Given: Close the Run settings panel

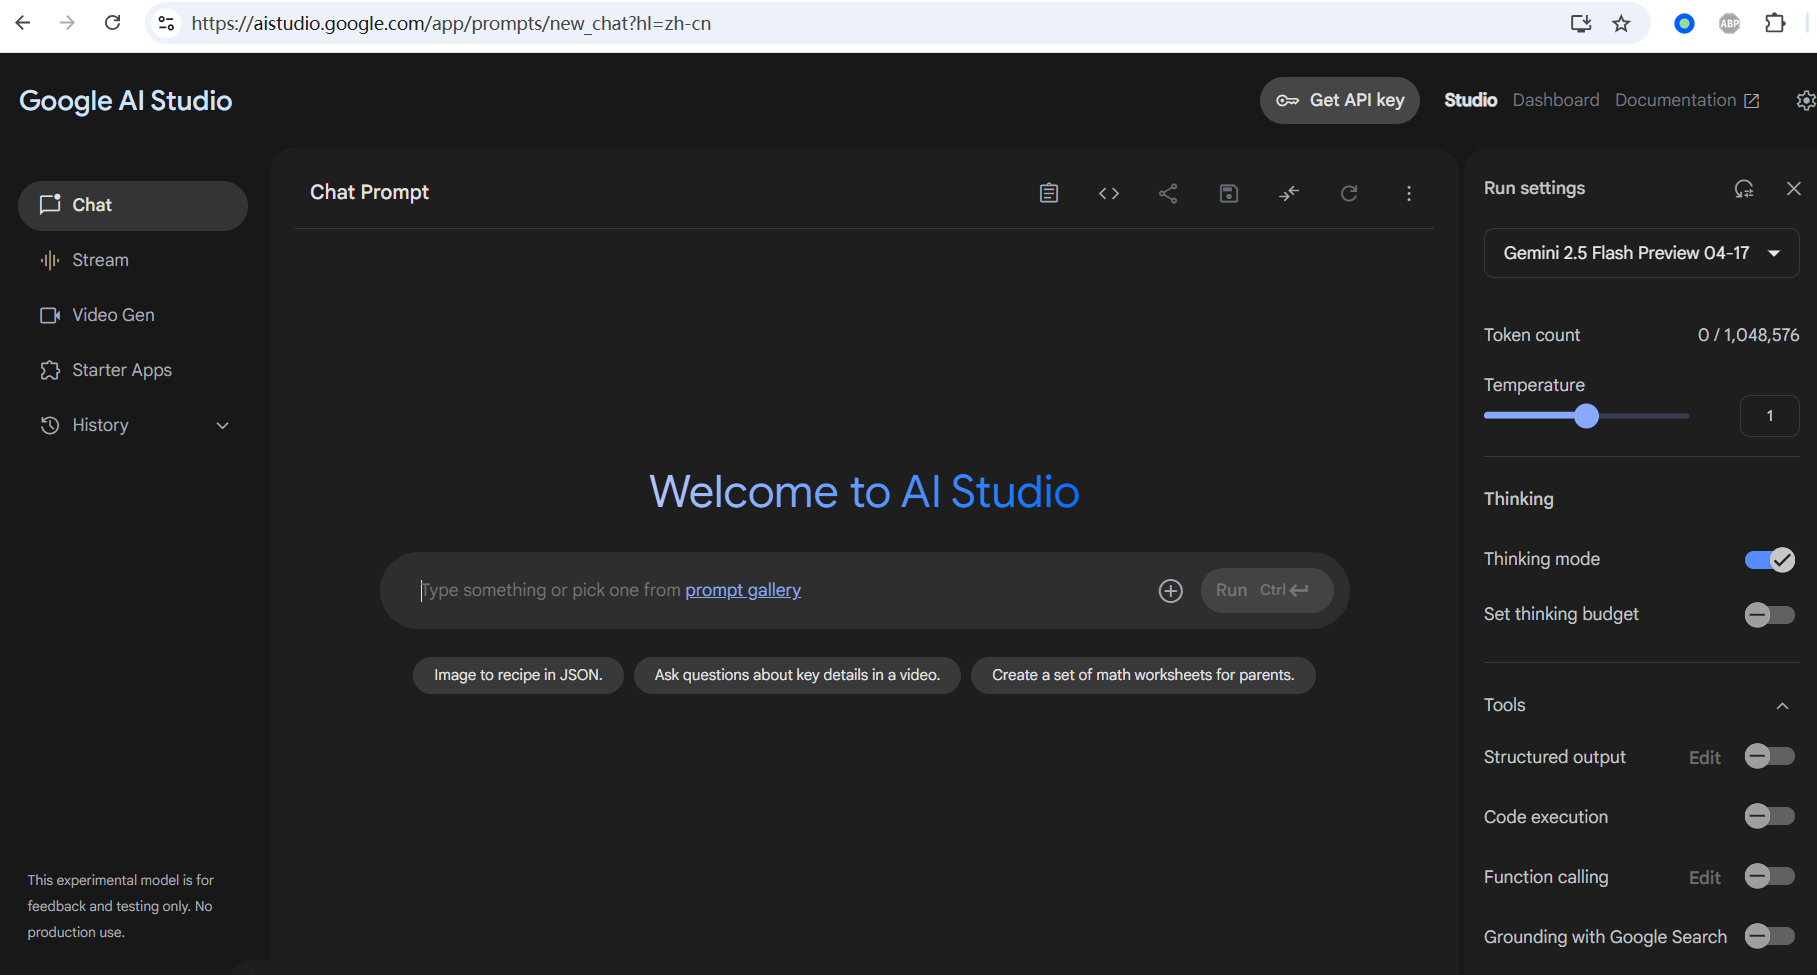Looking at the screenshot, I should coord(1794,188).
